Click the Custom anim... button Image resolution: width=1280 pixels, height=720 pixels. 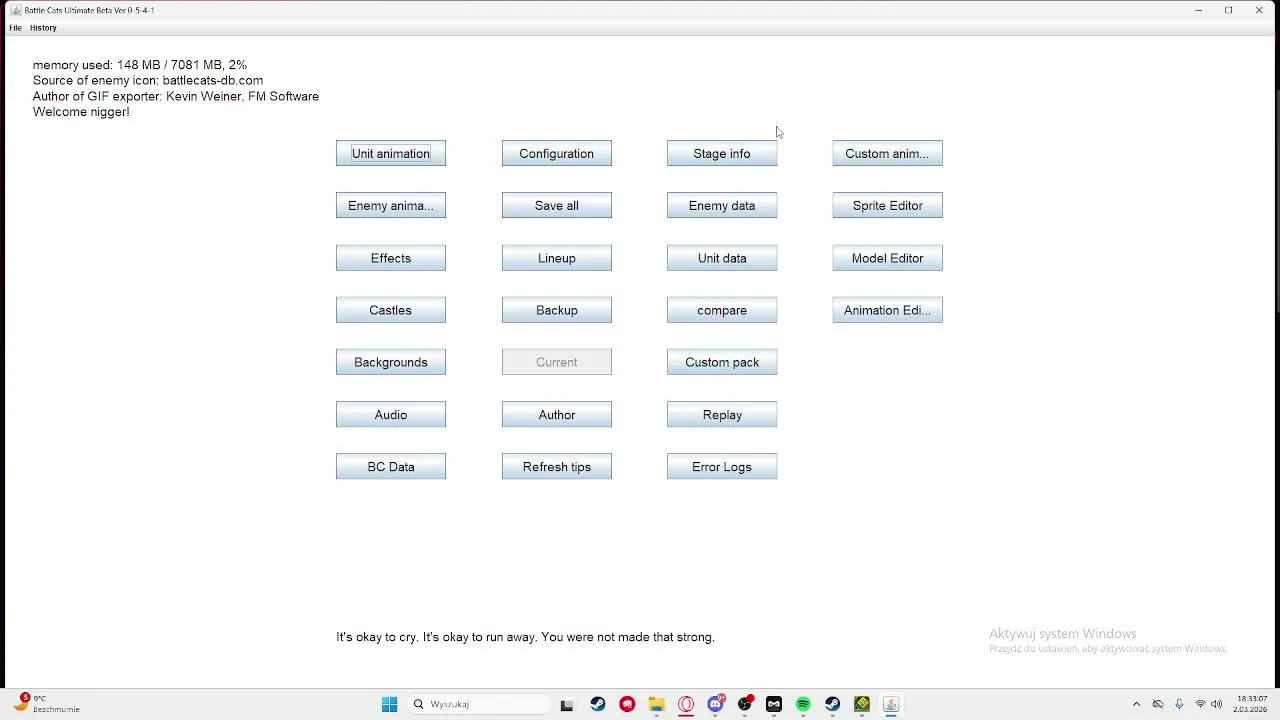887,153
